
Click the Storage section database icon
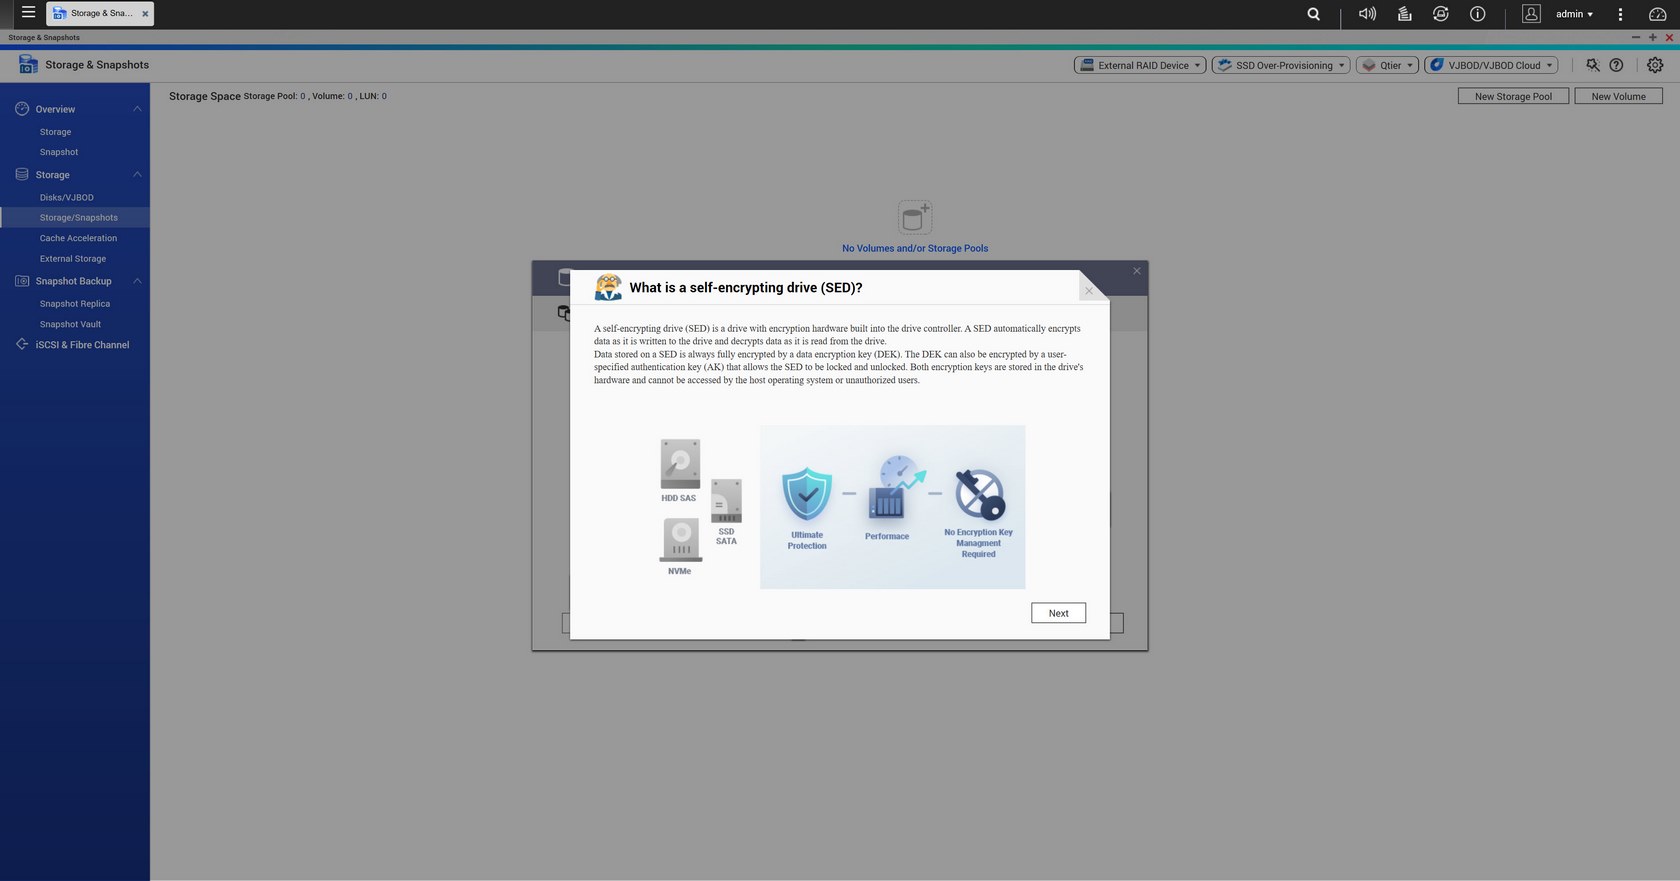[x=22, y=174]
